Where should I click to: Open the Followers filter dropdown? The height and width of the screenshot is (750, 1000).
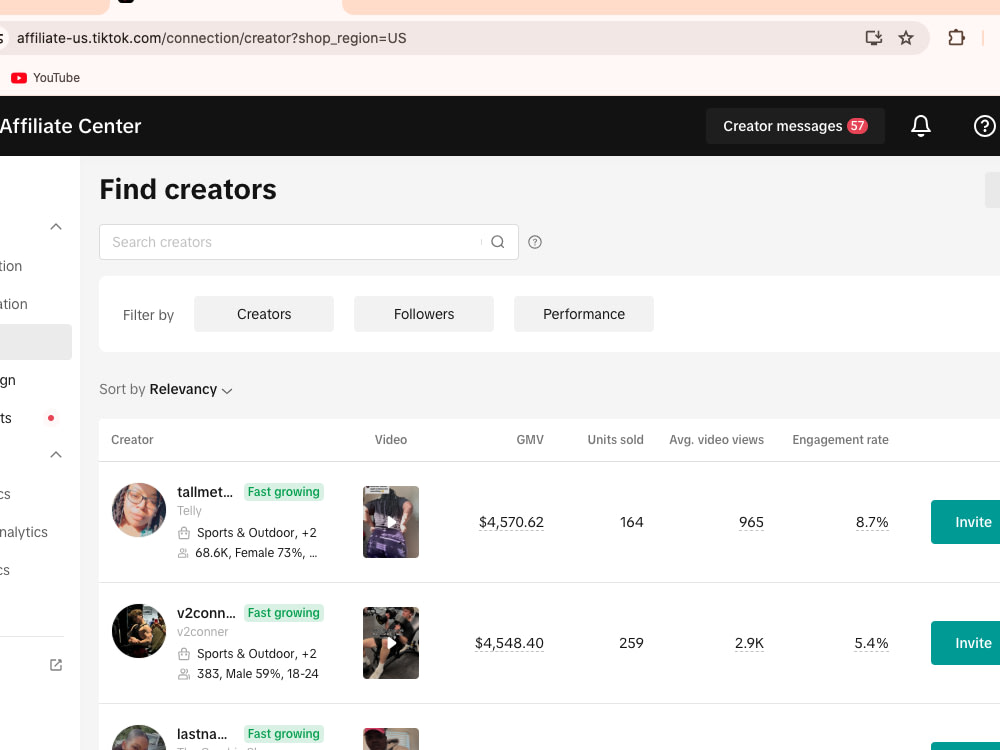[x=424, y=314]
